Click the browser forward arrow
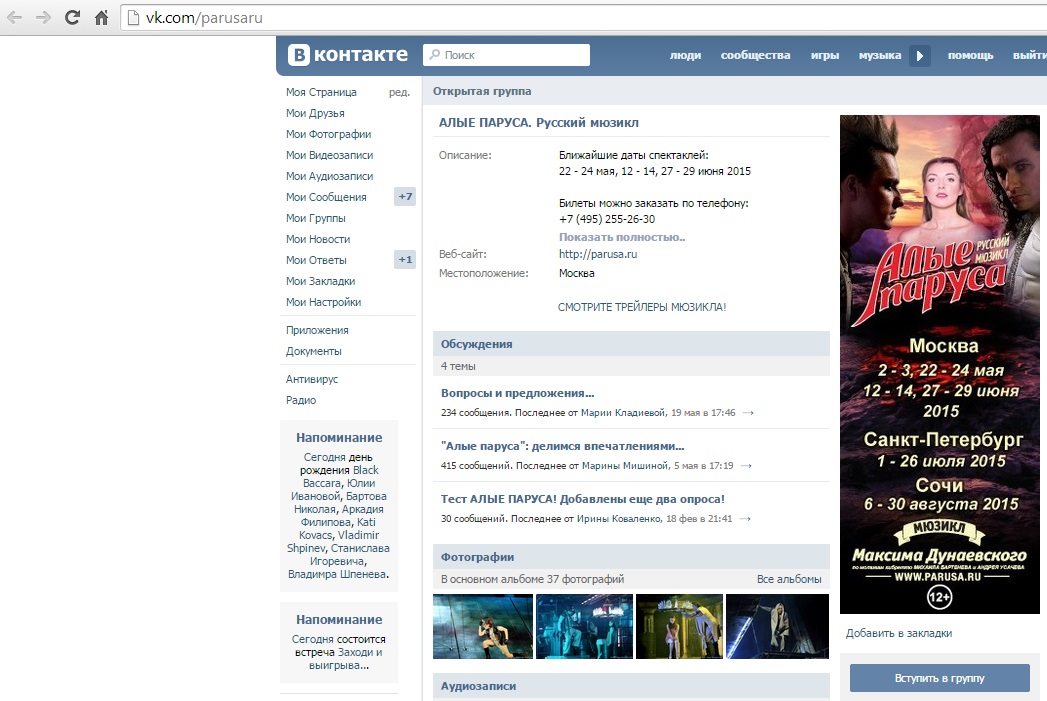The width and height of the screenshot is (1047, 701). point(43,18)
